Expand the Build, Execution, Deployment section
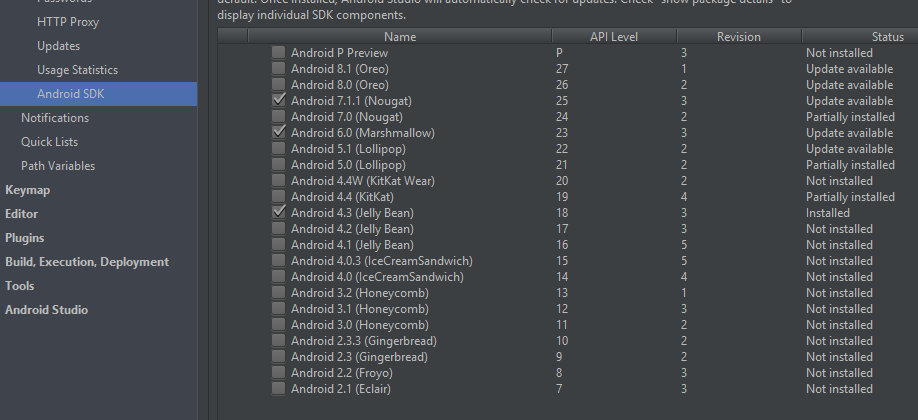This screenshot has height=420, width=918. (x=87, y=262)
